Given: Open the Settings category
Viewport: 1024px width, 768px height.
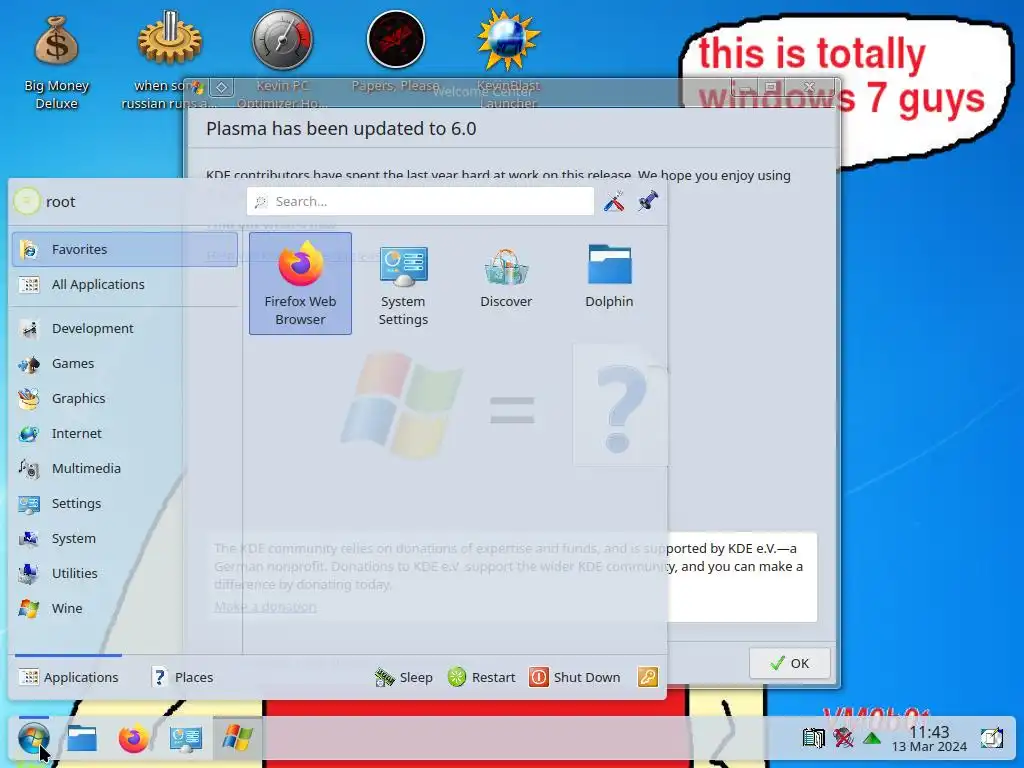Looking at the screenshot, I should [125, 504].
